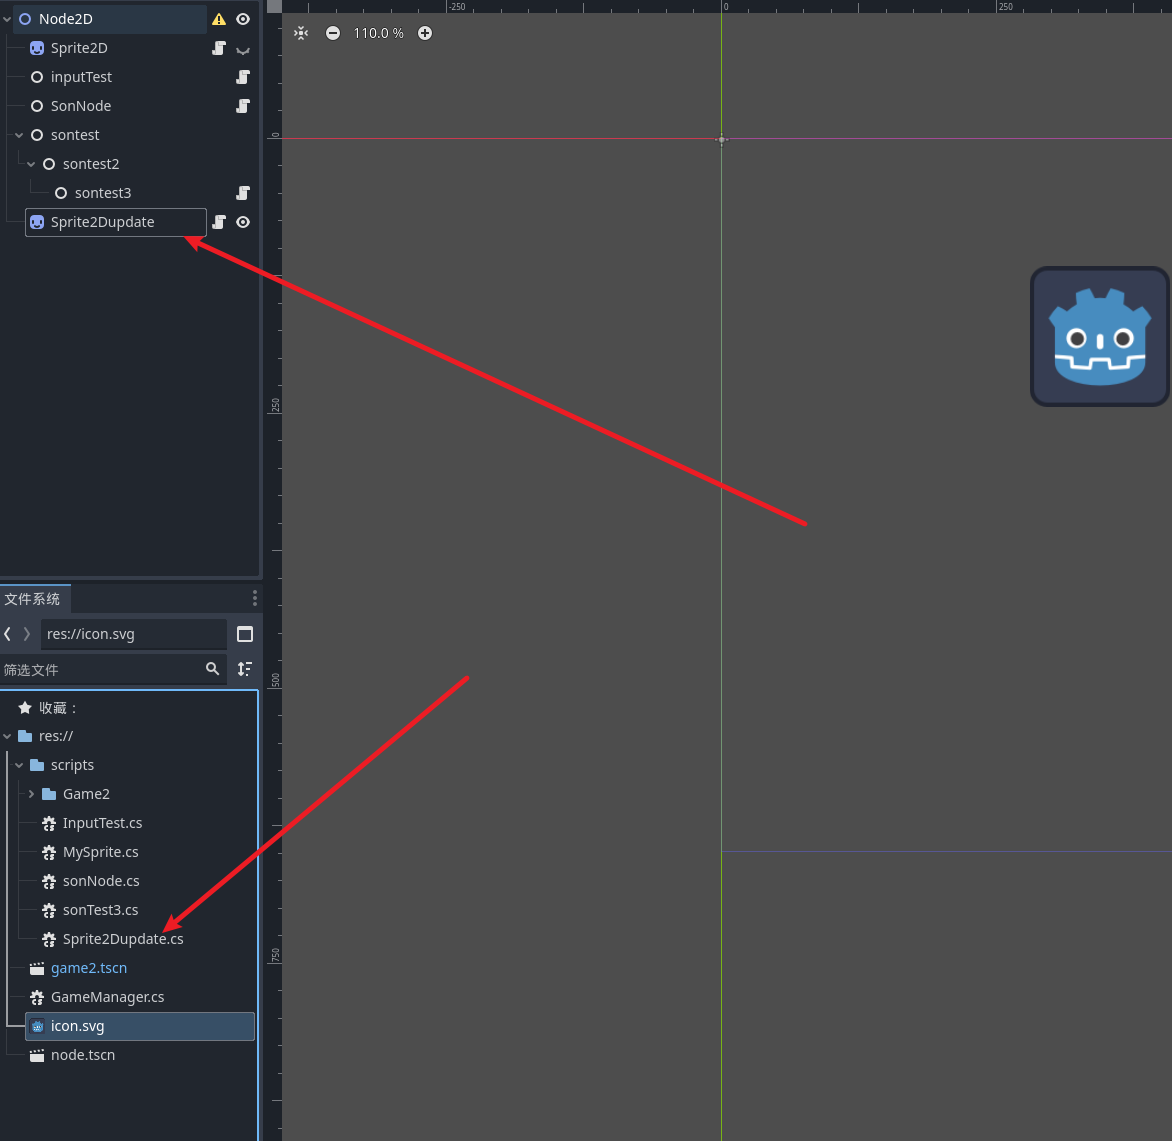The image size is (1172, 1141).
Task: Select sonNode.cs file
Action: (x=101, y=881)
